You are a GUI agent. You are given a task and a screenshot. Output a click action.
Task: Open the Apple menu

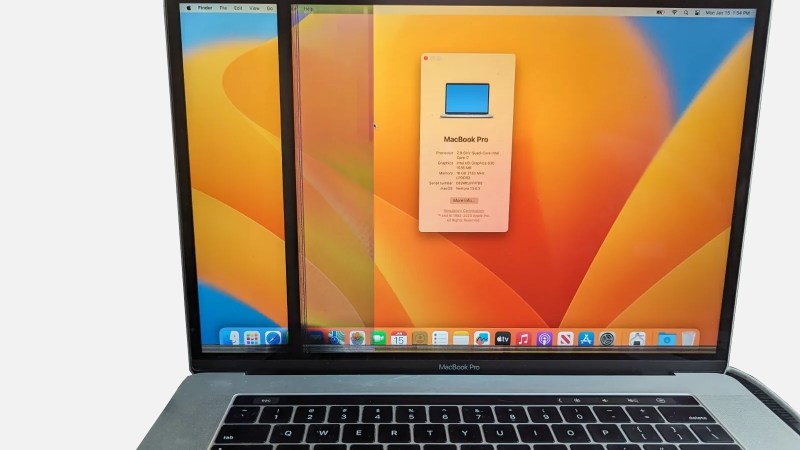(x=189, y=8)
